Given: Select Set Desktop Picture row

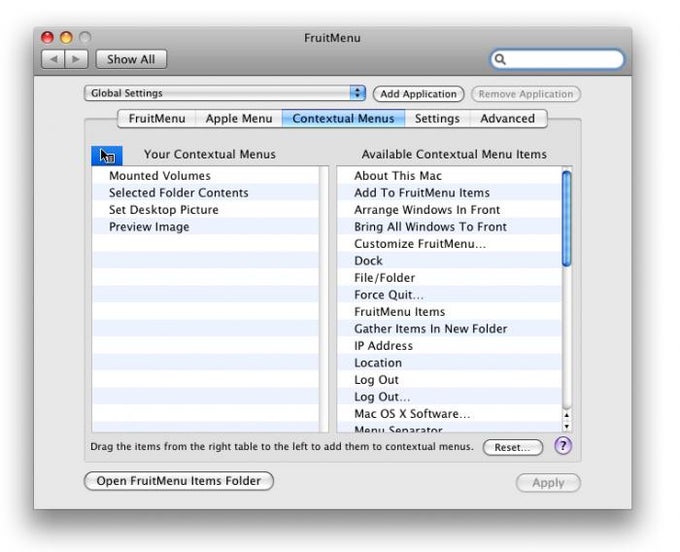Looking at the screenshot, I should 205,209.
